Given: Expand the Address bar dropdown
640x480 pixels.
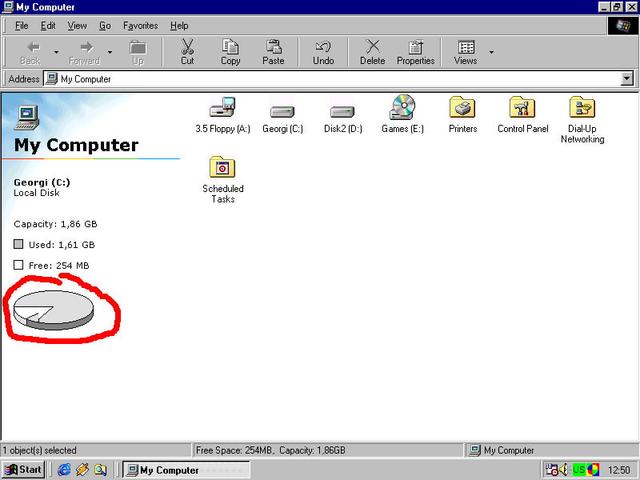Looking at the screenshot, I should click(627, 79).
